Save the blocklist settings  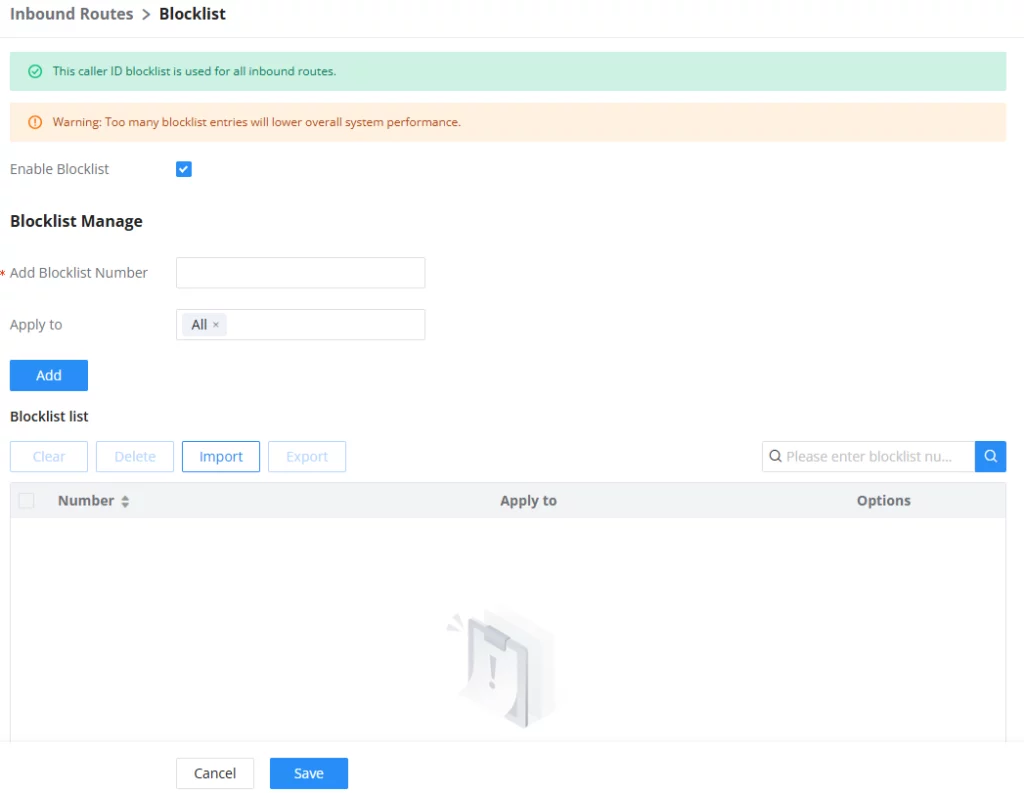(x=309, y=773)
